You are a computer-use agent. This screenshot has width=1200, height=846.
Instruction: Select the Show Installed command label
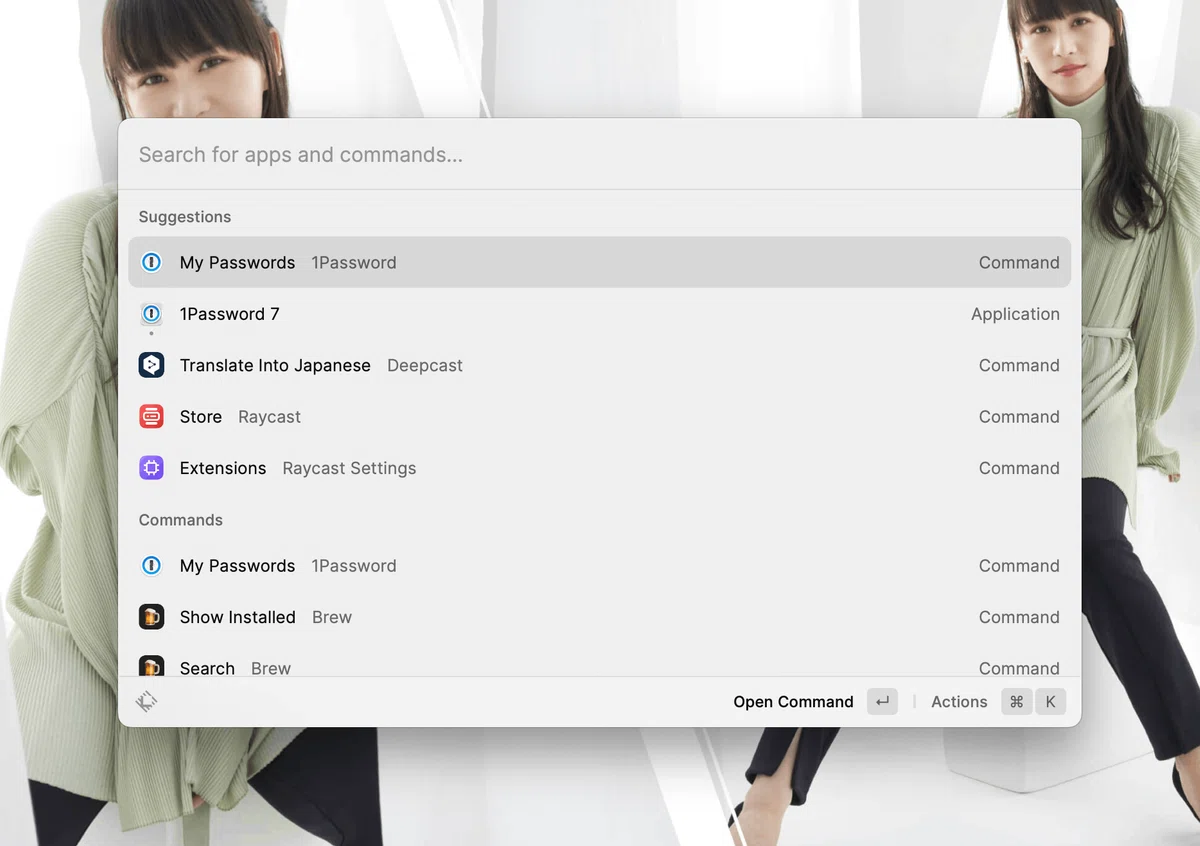click(238, 617)
